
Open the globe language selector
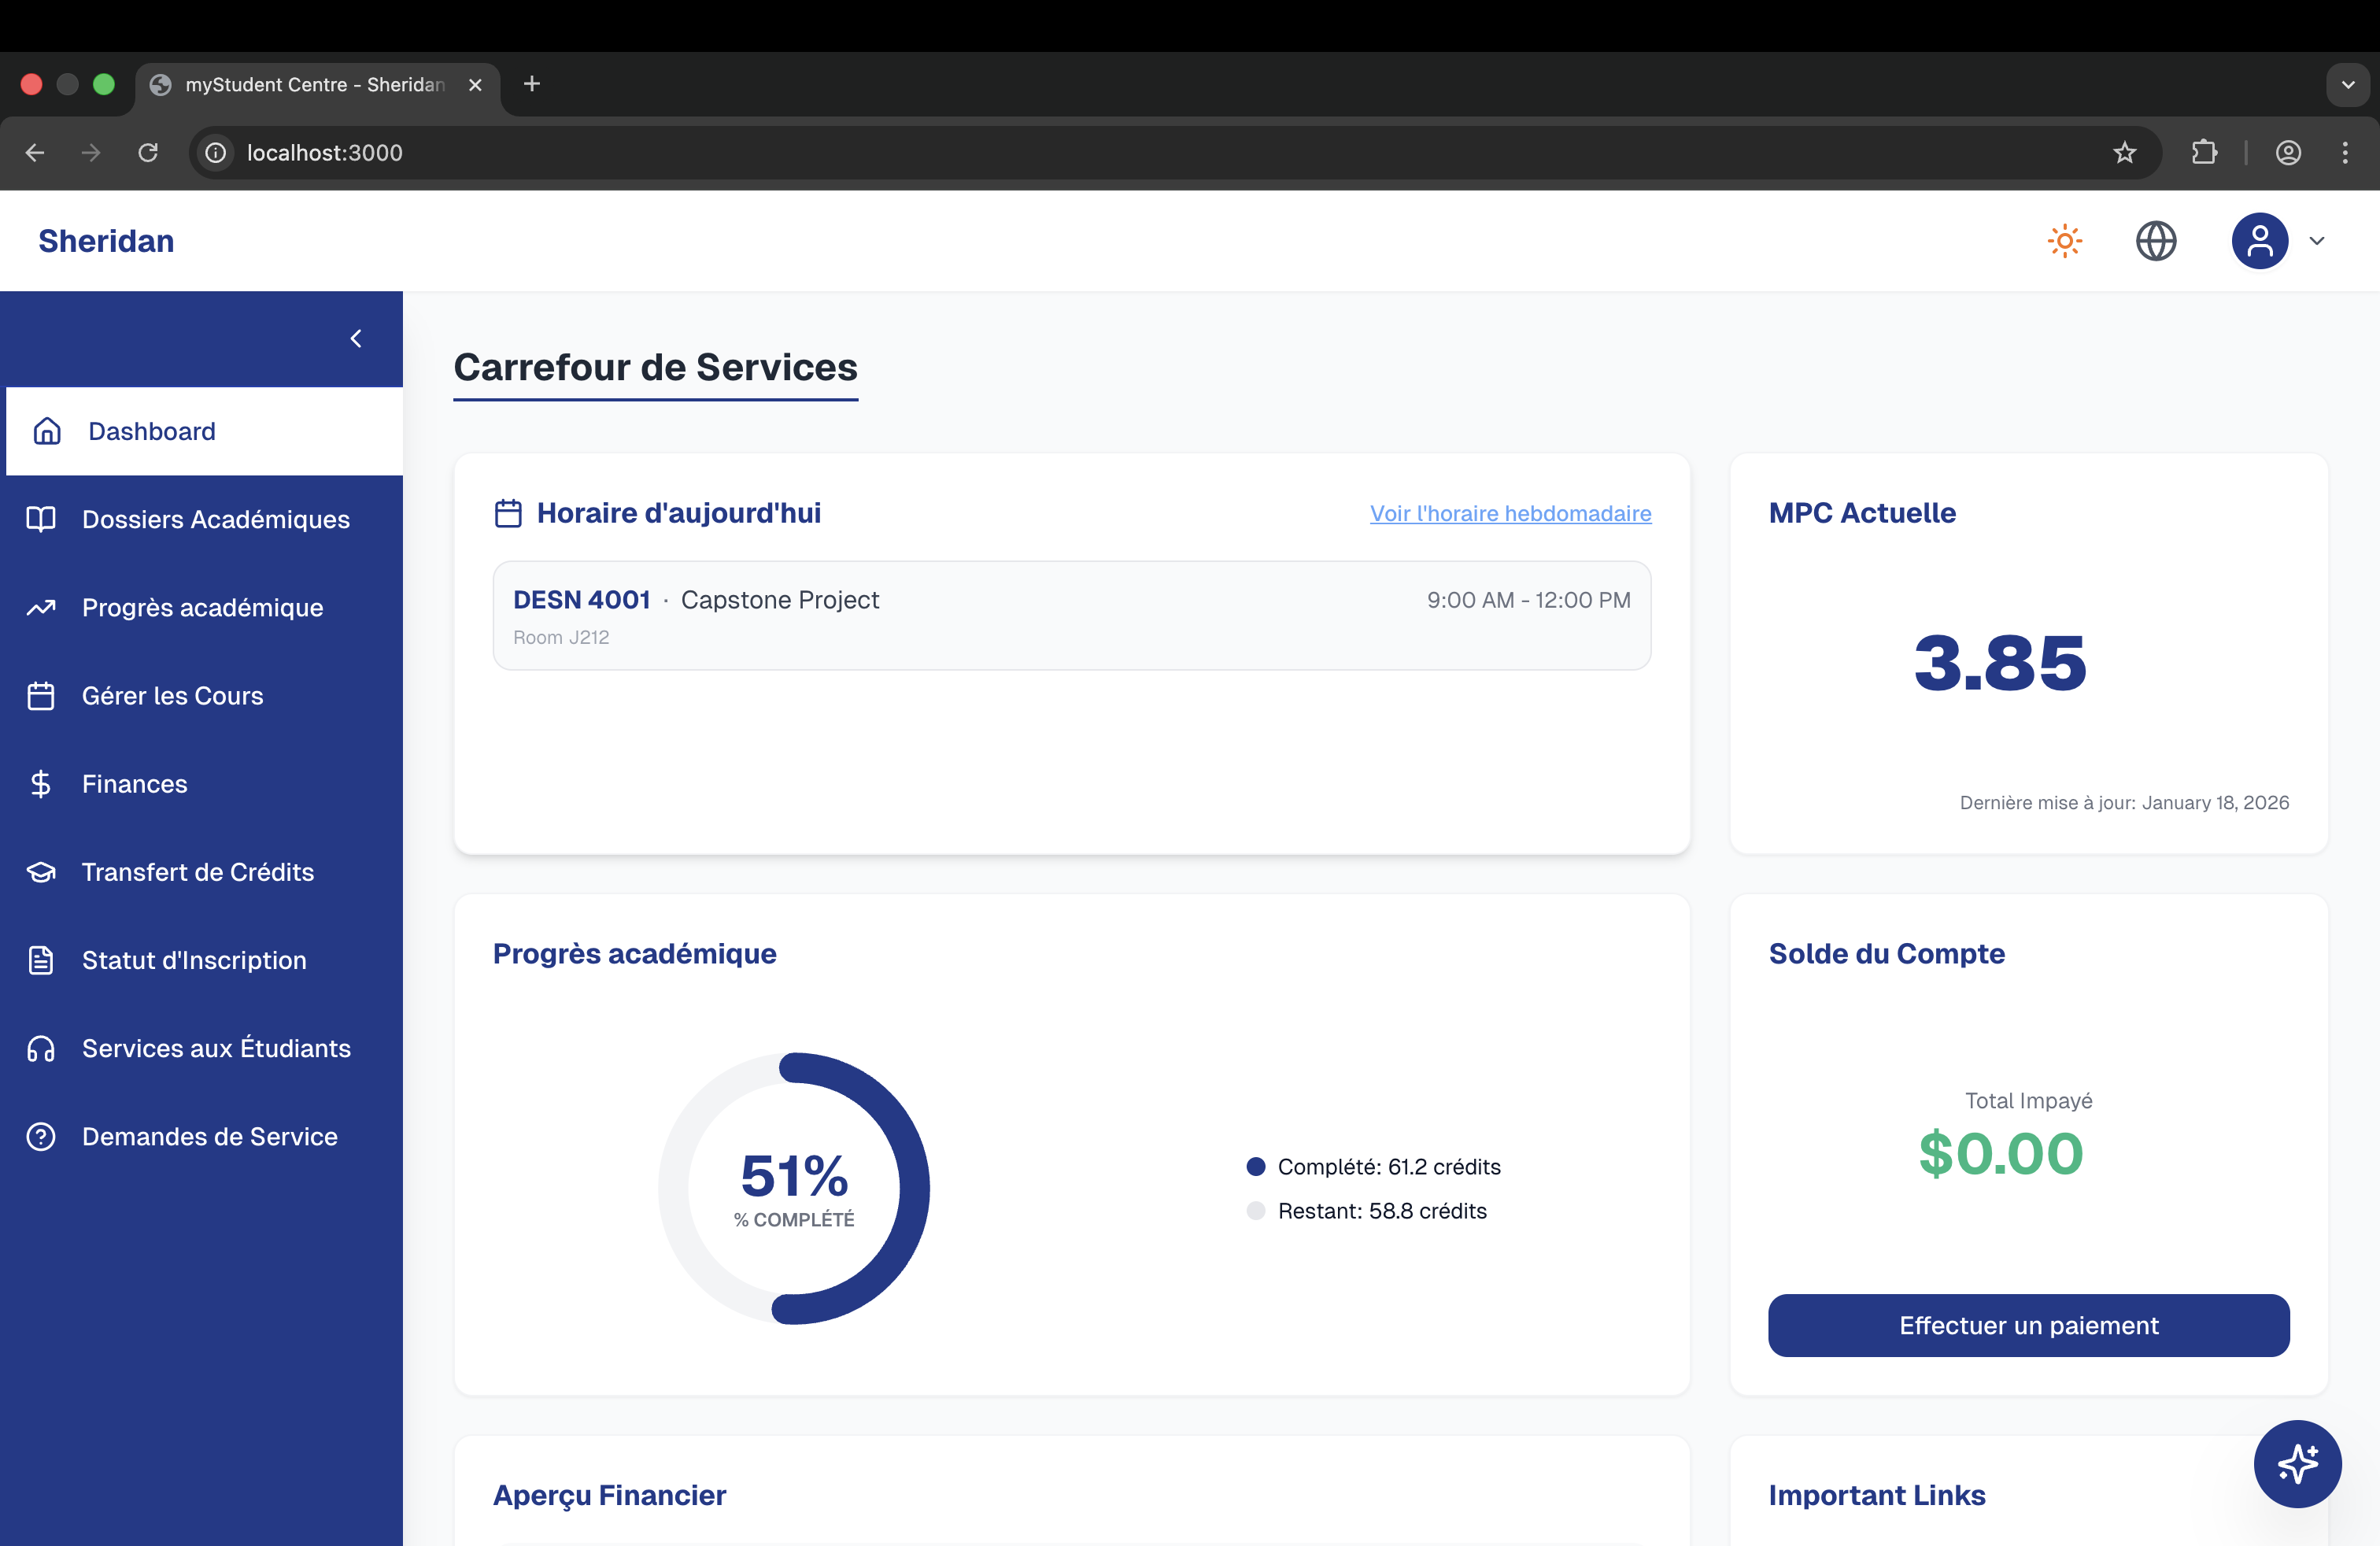2156,241
